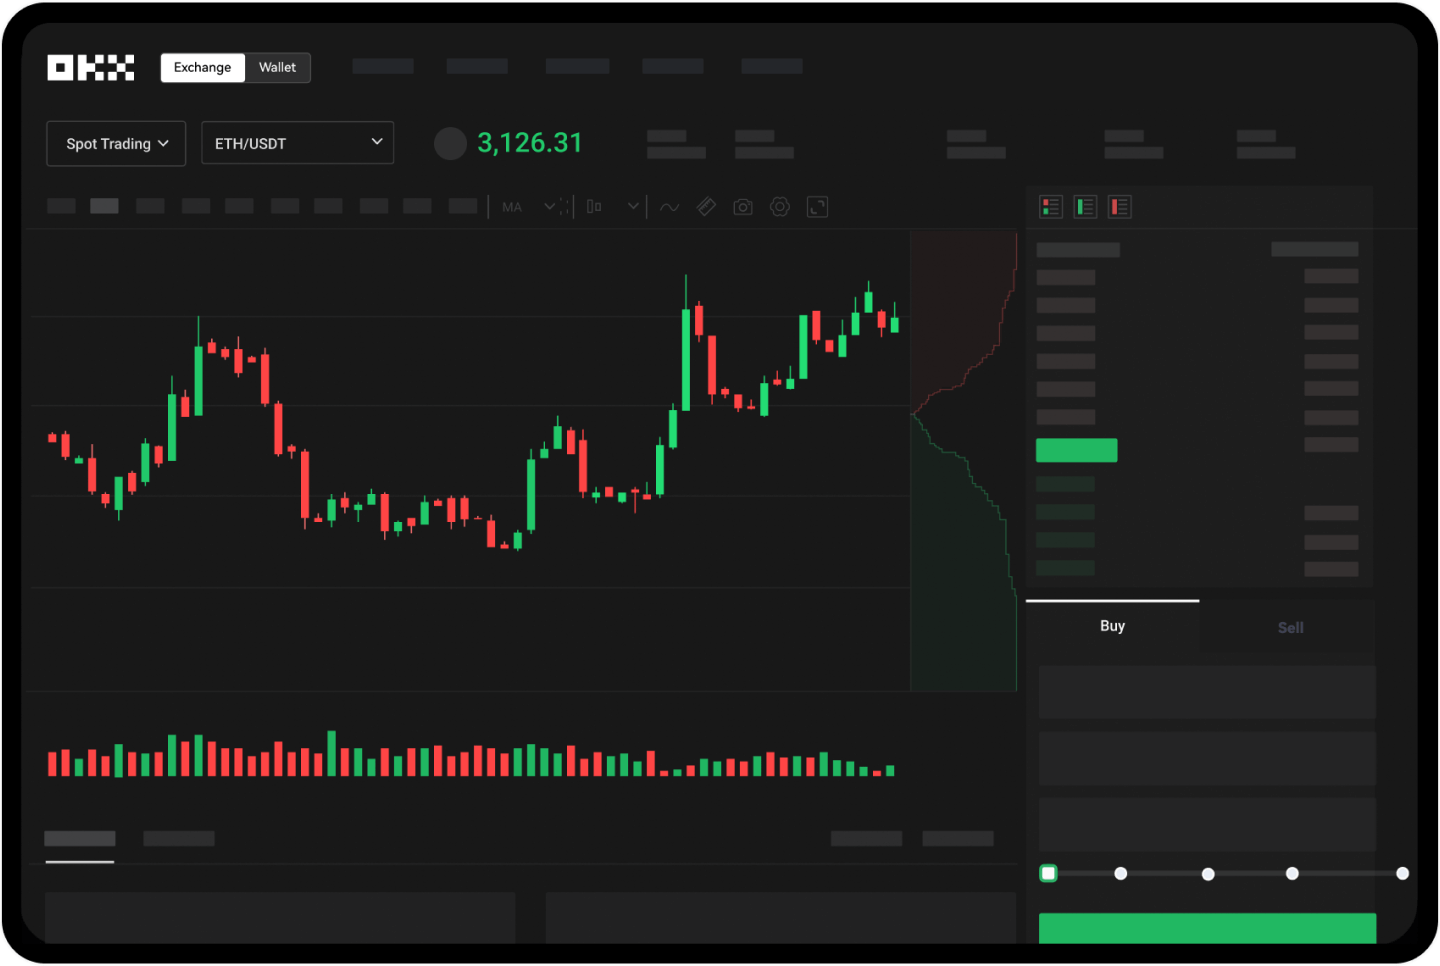
Task: Switch to Wallet mode
Action: click(277, 68)
